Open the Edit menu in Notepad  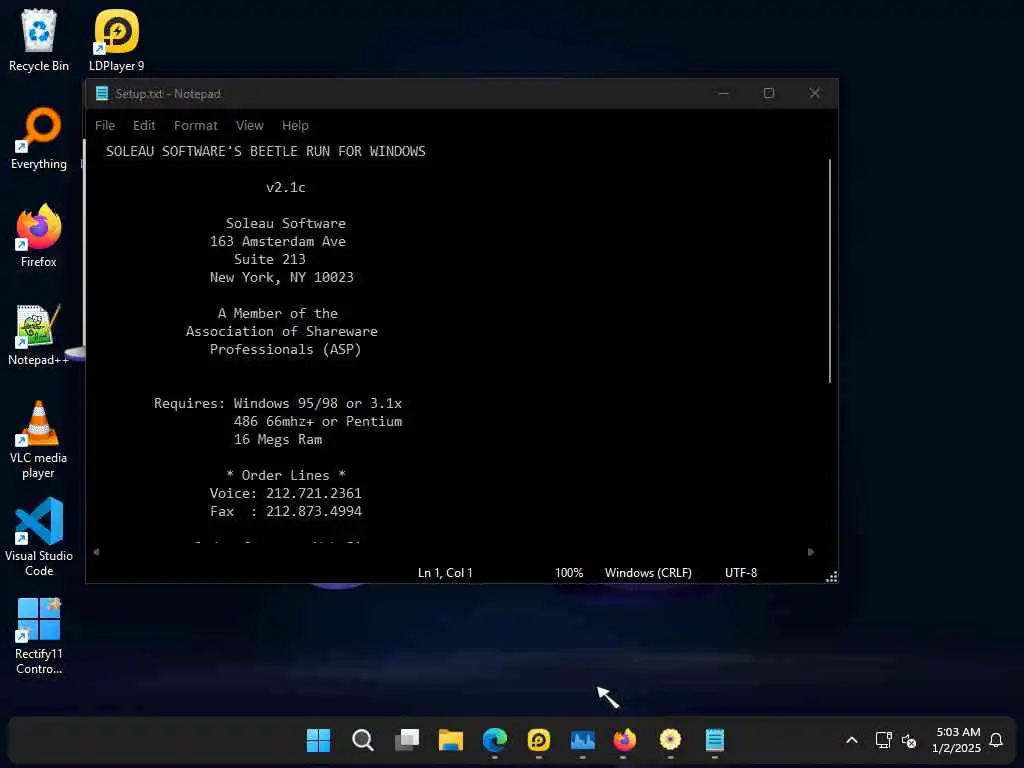[144, 125]
